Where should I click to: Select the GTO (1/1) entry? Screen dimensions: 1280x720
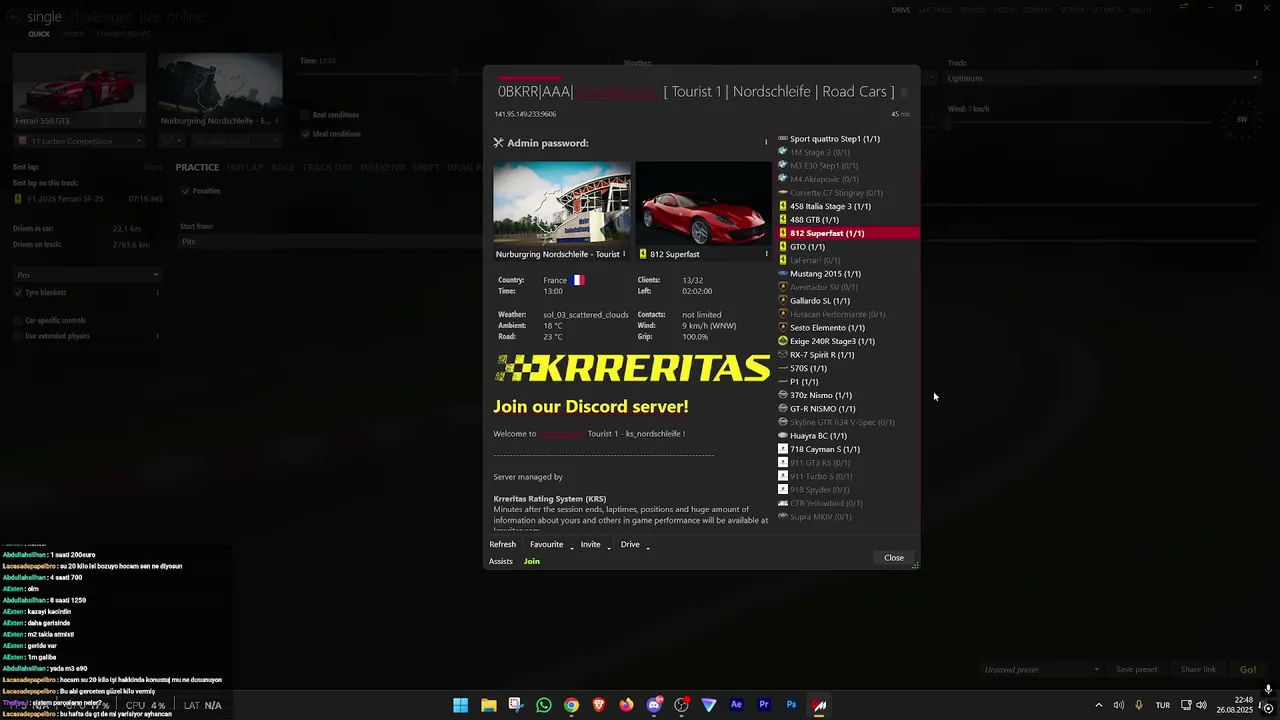coord(848,247)
